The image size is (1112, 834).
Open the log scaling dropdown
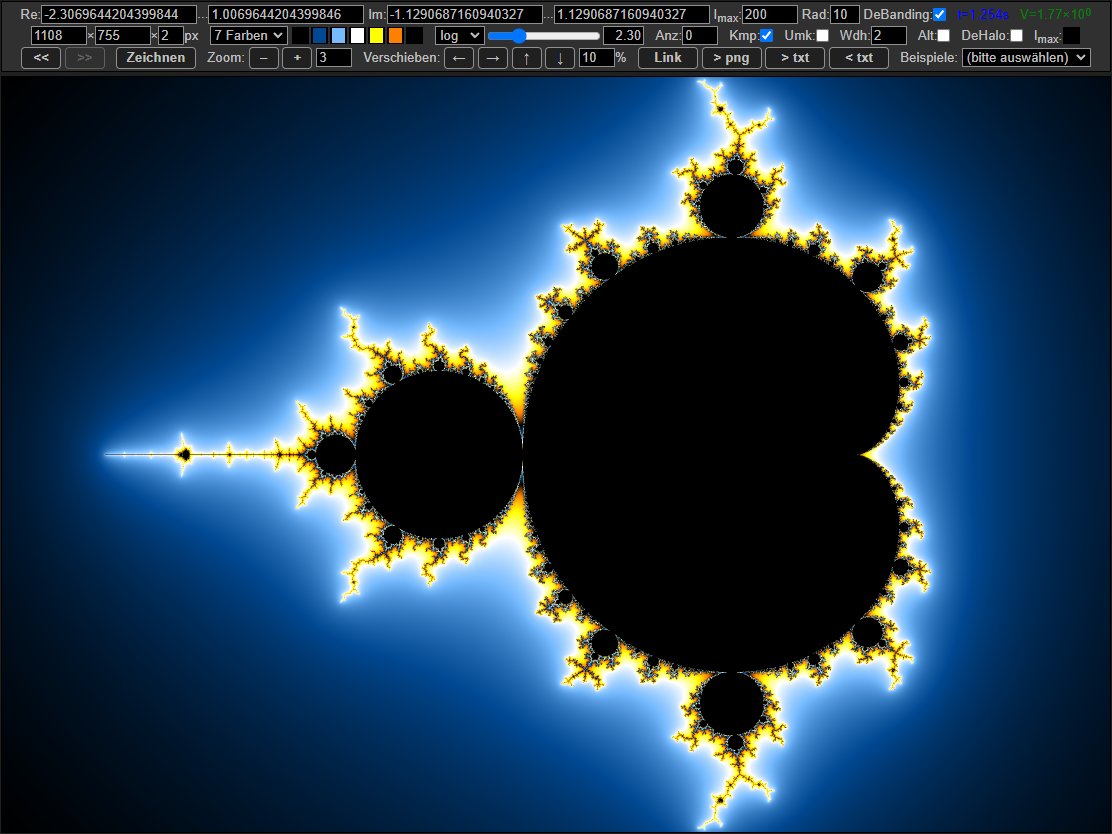point(459,36)
